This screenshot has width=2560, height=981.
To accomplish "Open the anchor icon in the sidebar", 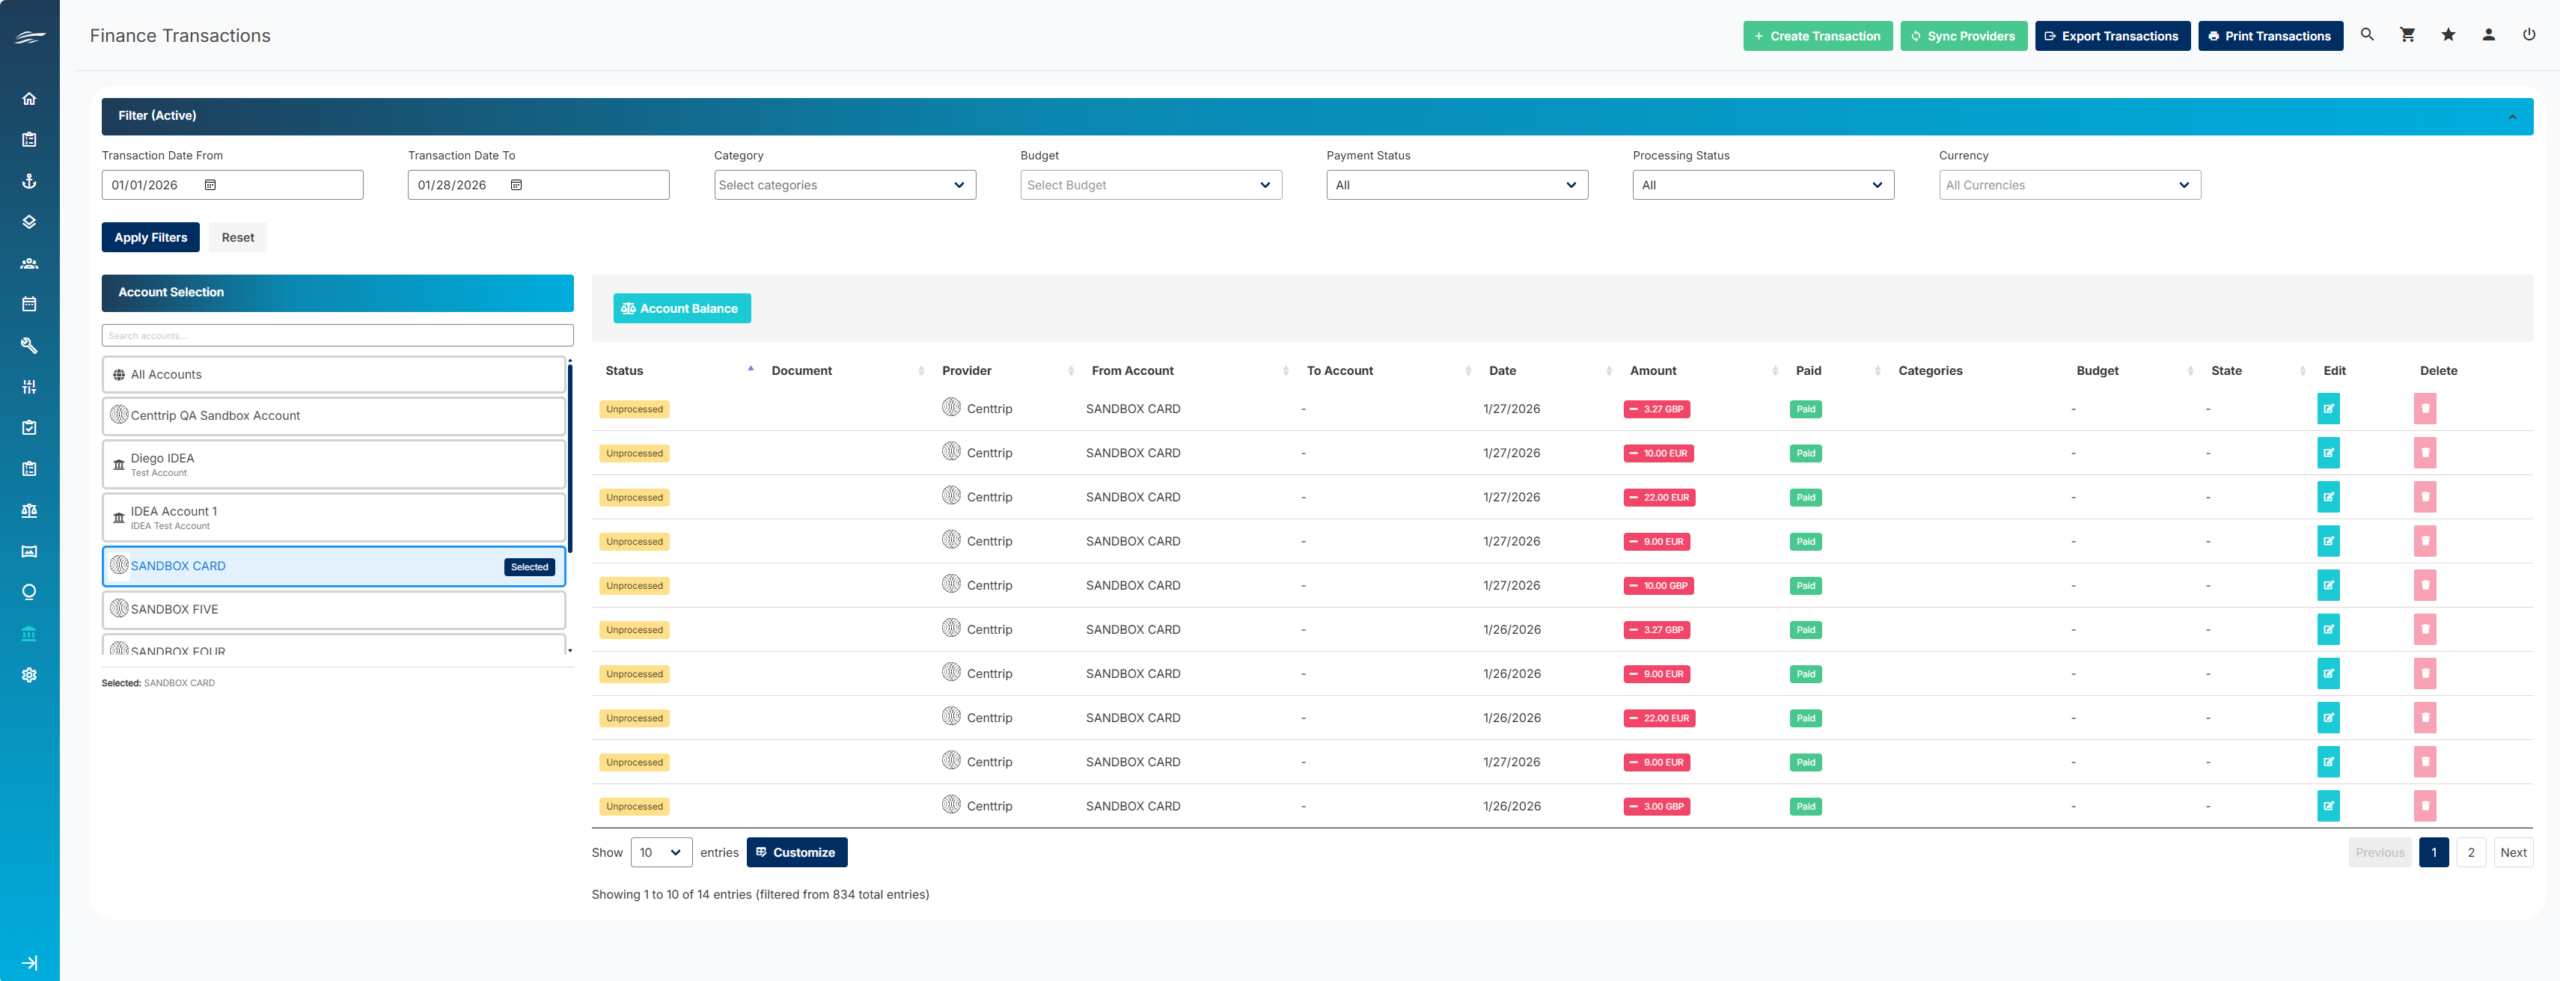I will [x=29, y=181].
